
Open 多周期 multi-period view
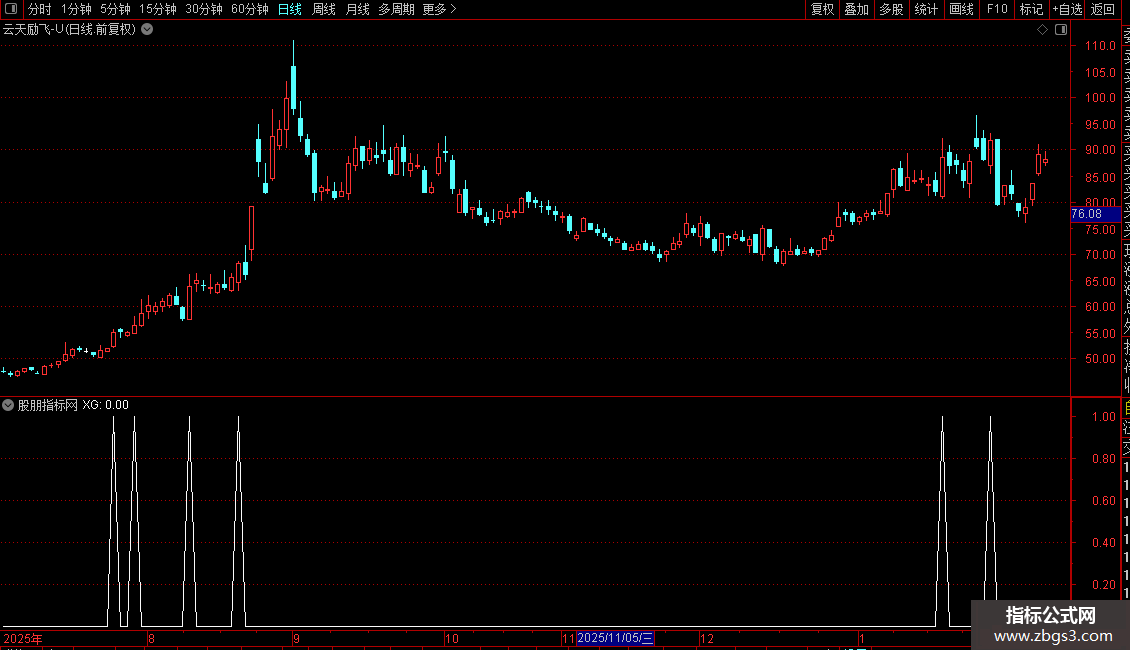(396, 9)
